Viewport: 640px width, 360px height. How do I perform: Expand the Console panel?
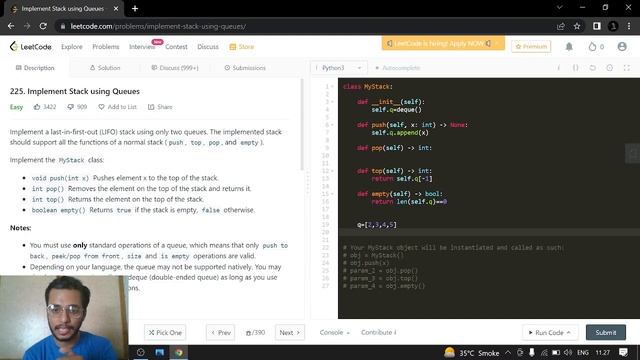tap(334, 333)
